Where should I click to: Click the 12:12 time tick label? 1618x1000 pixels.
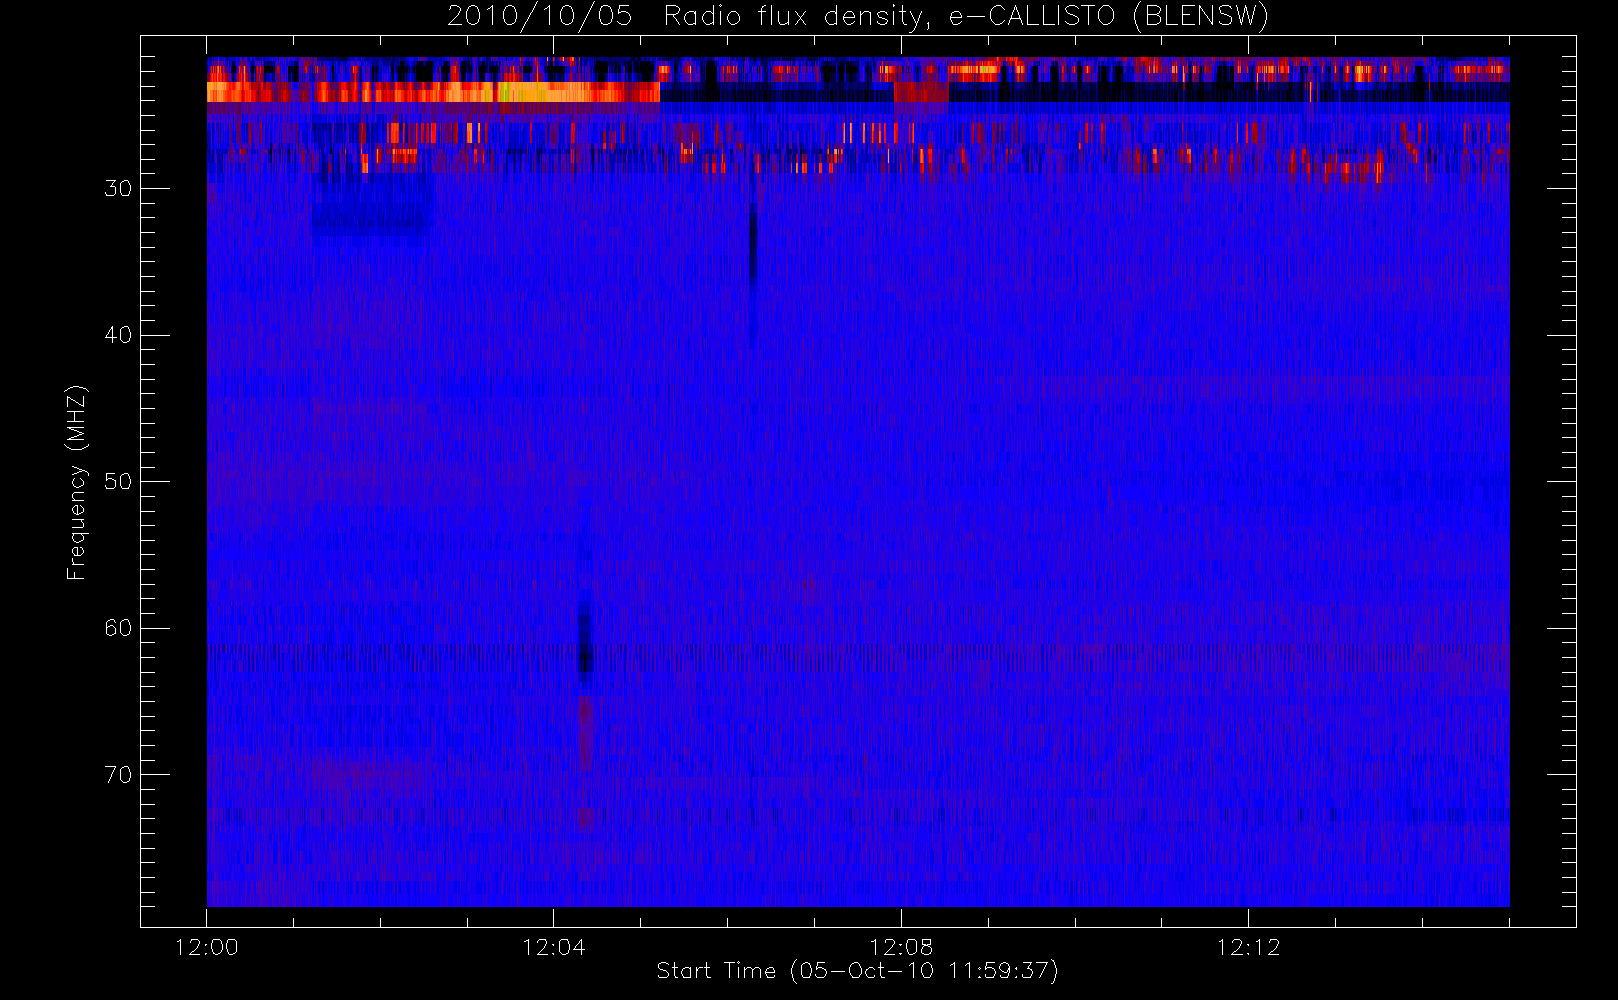1248,947
